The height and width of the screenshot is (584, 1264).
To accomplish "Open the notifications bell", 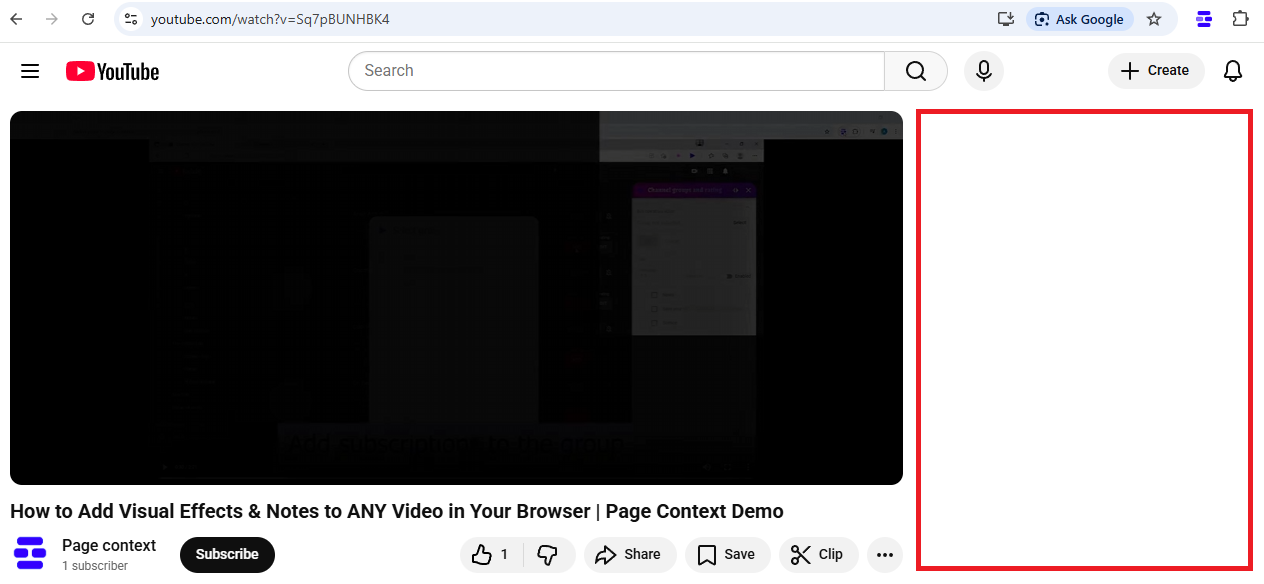I will click(x=1234, y=71).
